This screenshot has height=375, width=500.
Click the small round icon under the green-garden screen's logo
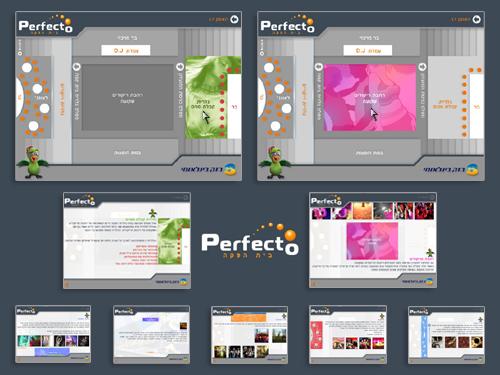(x=20, y=53)
